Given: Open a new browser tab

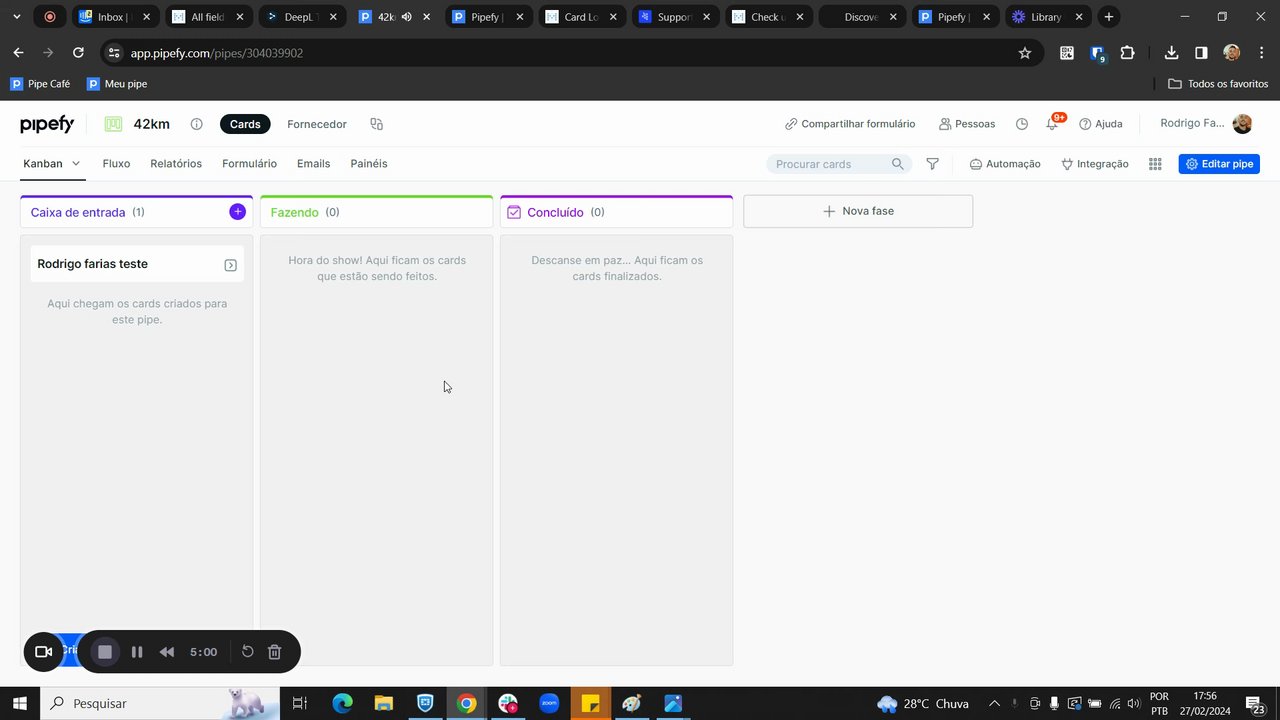Looking at the screenshot, I should 1108,17.
